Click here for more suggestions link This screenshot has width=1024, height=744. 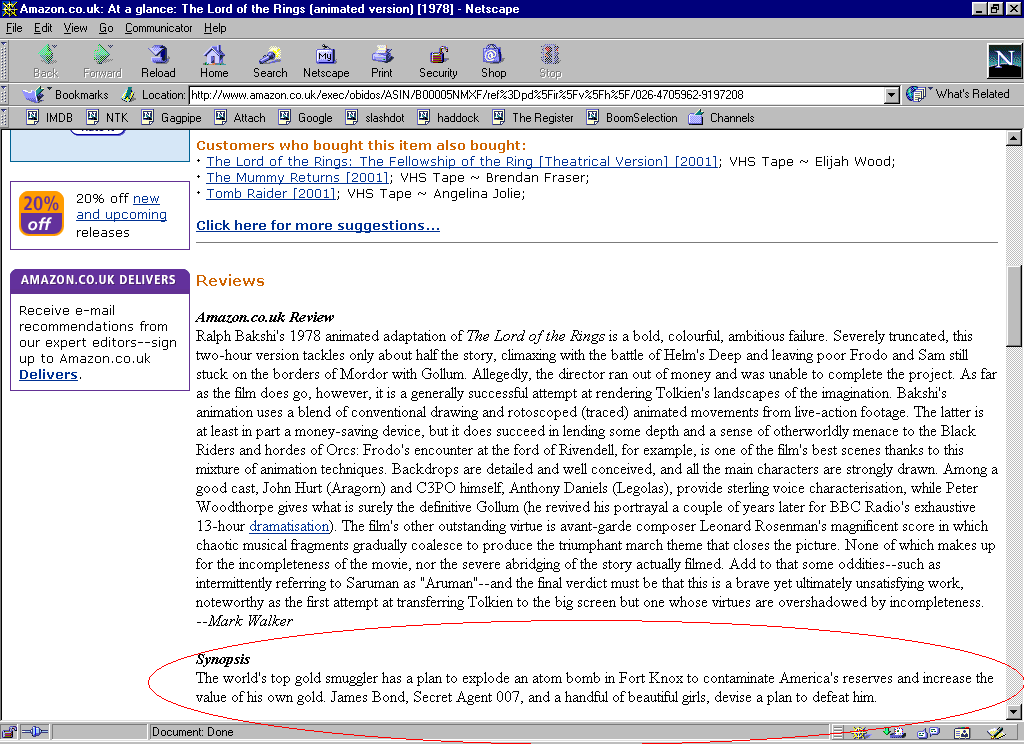coord(318,225)
